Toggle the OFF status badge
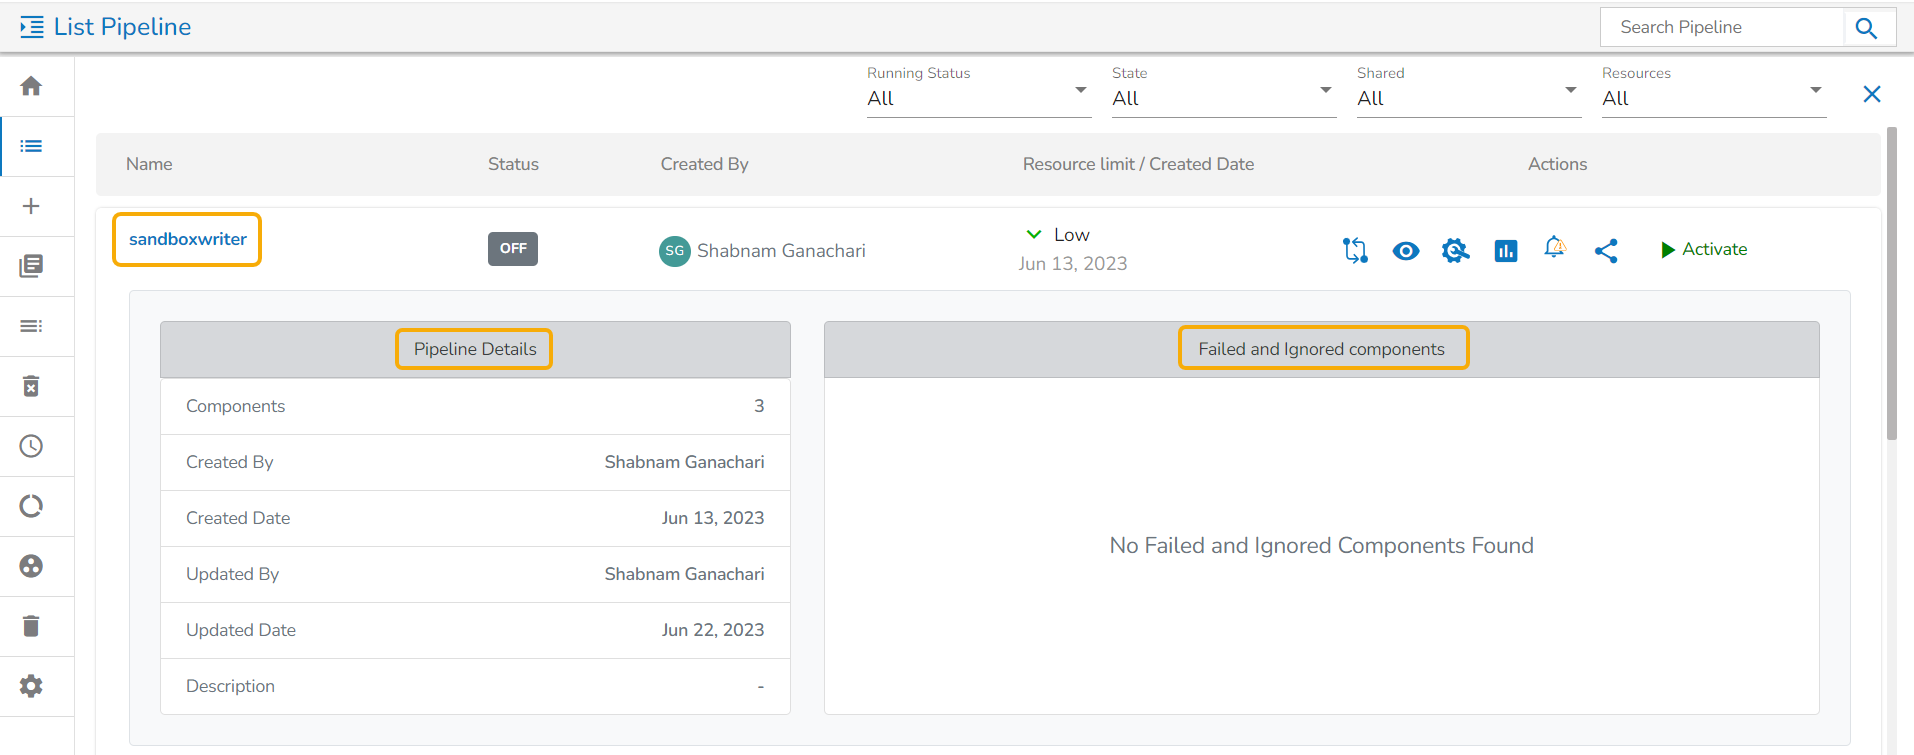The height and width of the screenshot is (755, 1914). pyautogui.click(x=512, y=249)
